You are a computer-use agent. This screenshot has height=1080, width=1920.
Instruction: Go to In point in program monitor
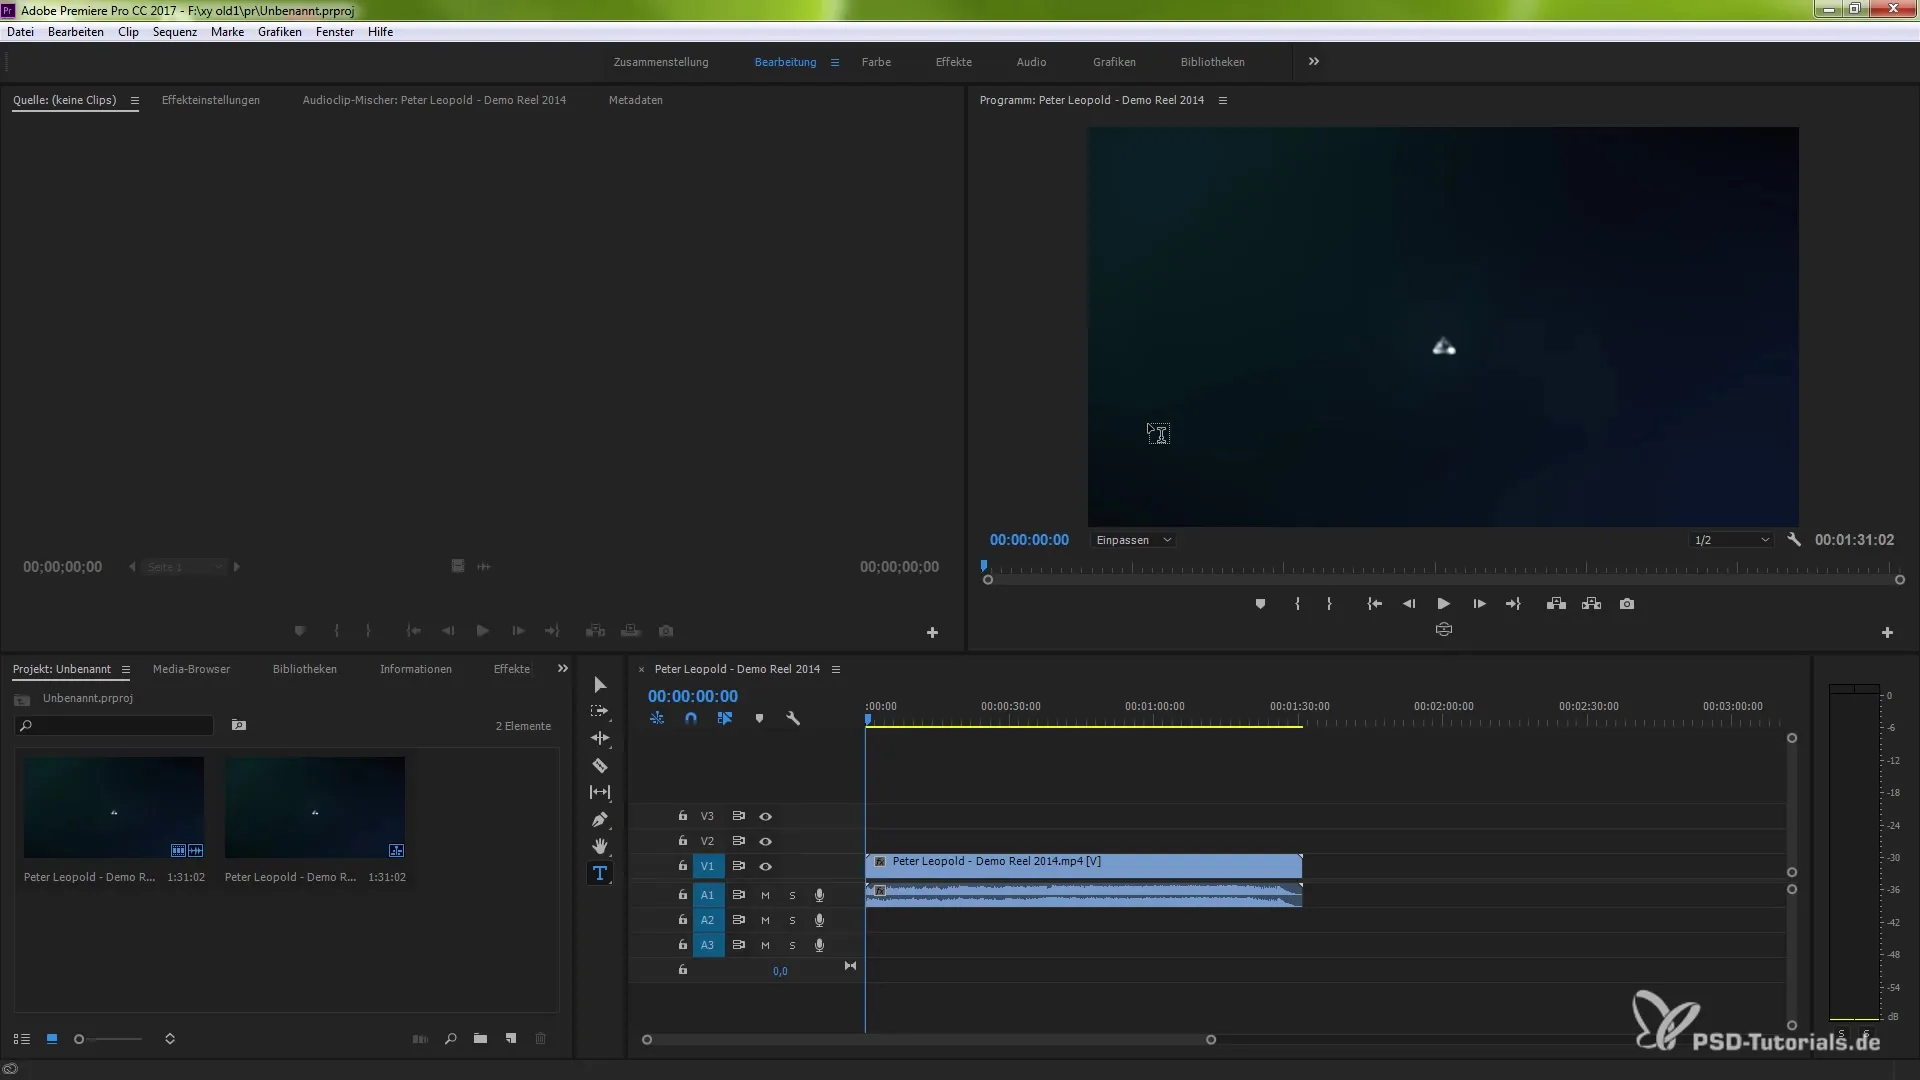point(1375,604)
